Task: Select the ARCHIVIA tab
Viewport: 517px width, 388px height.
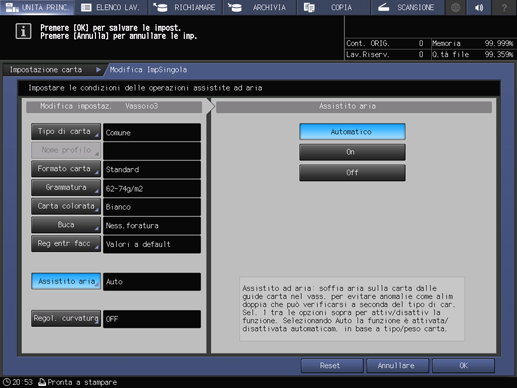Action: point(260,7)
